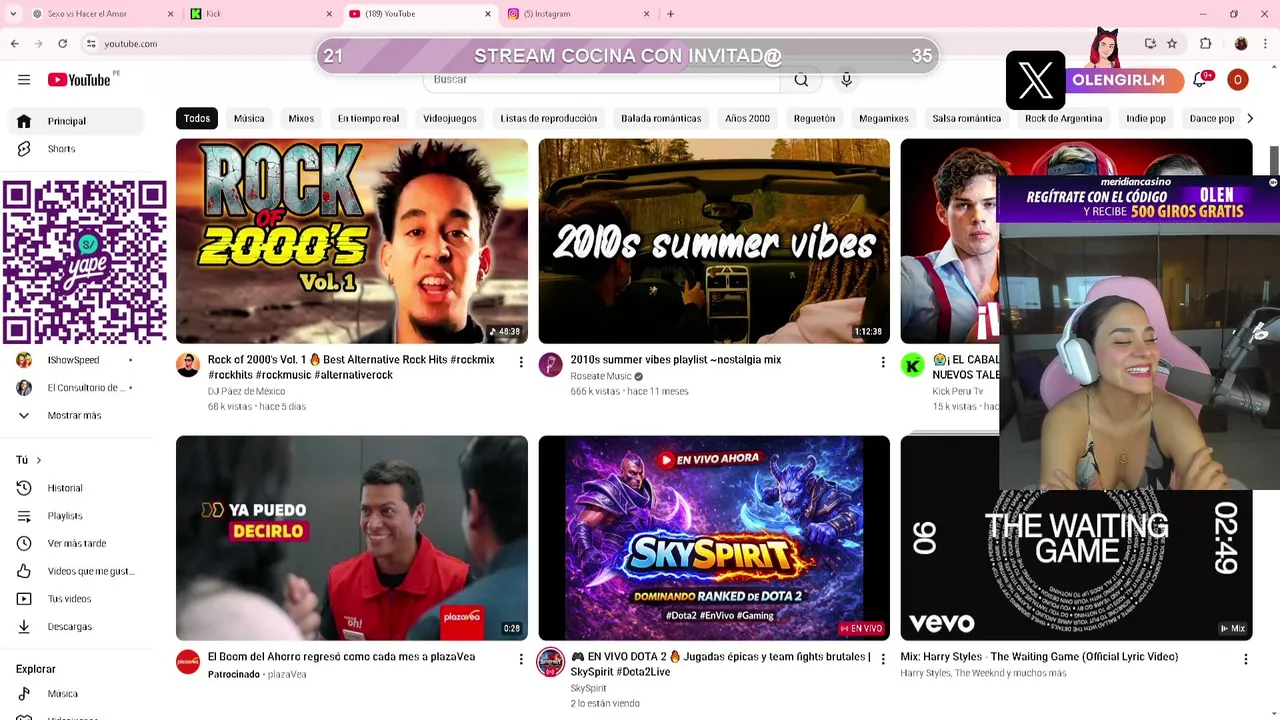The image size is (1280, 720).
Task: Open options for Harry Styles mix
Action: 1245,659
